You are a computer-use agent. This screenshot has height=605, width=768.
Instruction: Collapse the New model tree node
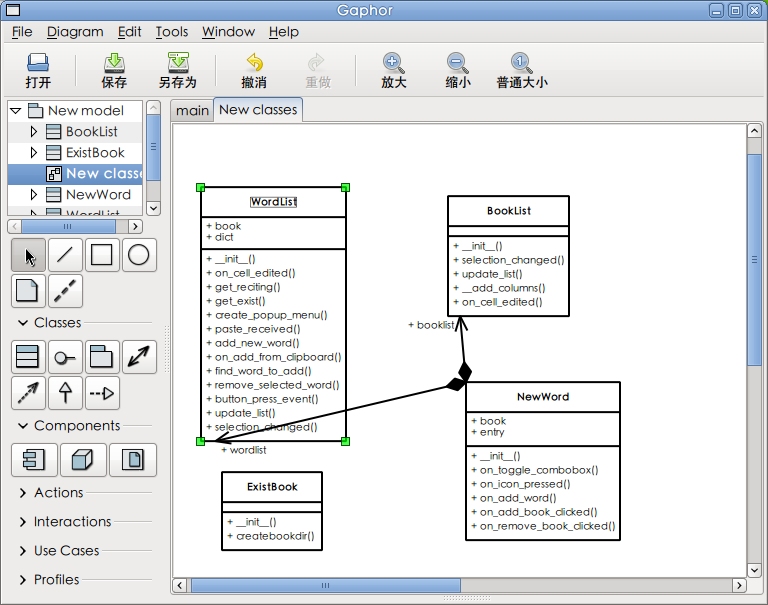(16, 111)
